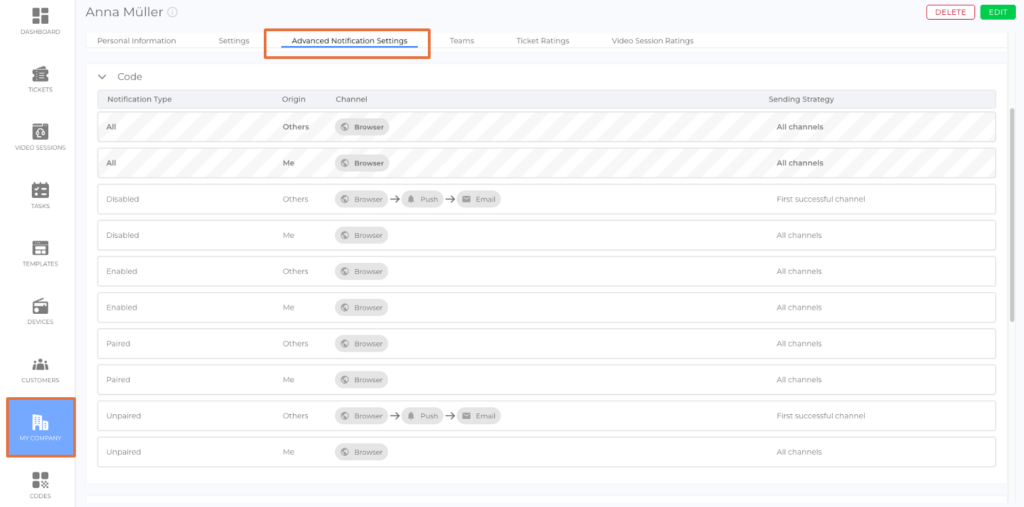Open Video Sessions sidebar icon

click(40, 133)
